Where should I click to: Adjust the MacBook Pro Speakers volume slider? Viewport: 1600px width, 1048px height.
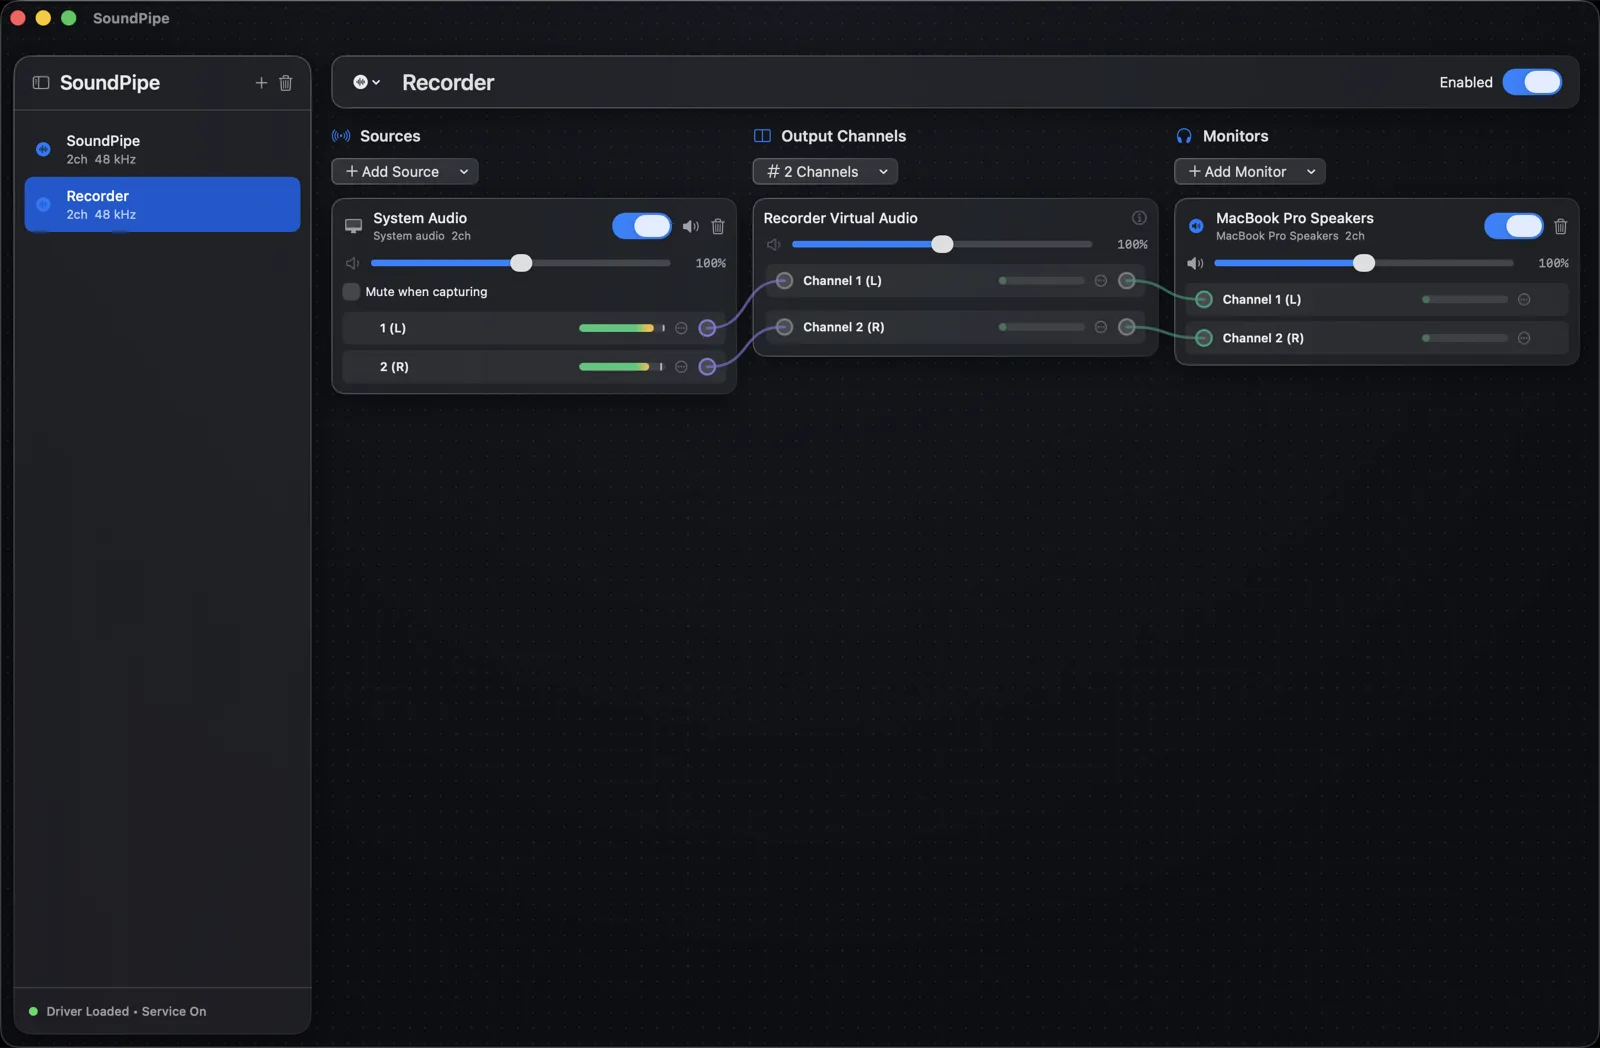(1364, 263)
